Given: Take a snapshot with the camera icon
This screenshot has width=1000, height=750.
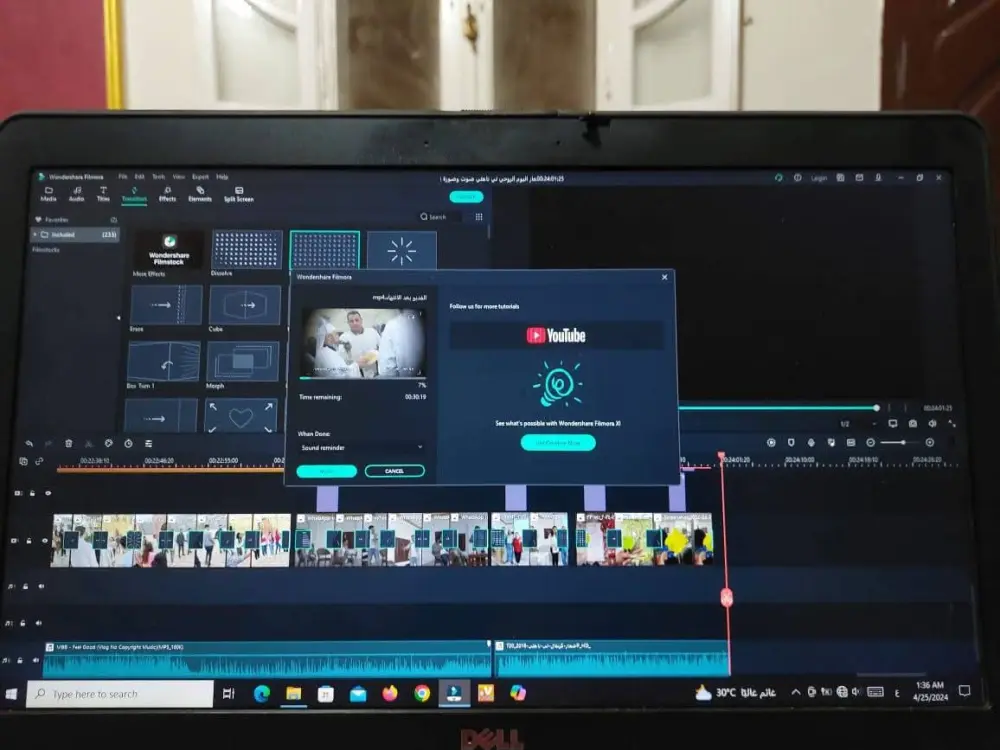Looking at the screenshot, I should tap(913, 423).
